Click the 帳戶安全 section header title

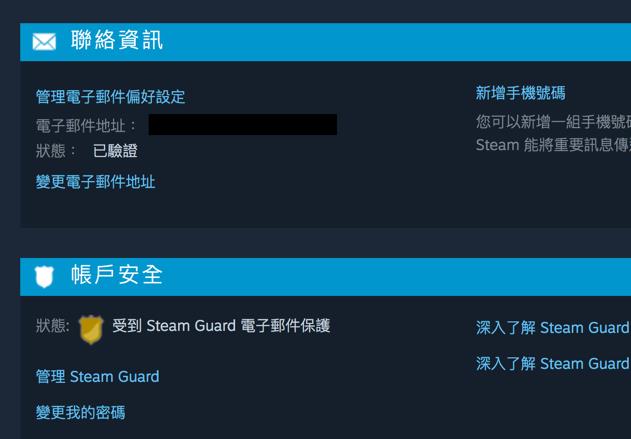pyautogui.click(x=117, y=275)
